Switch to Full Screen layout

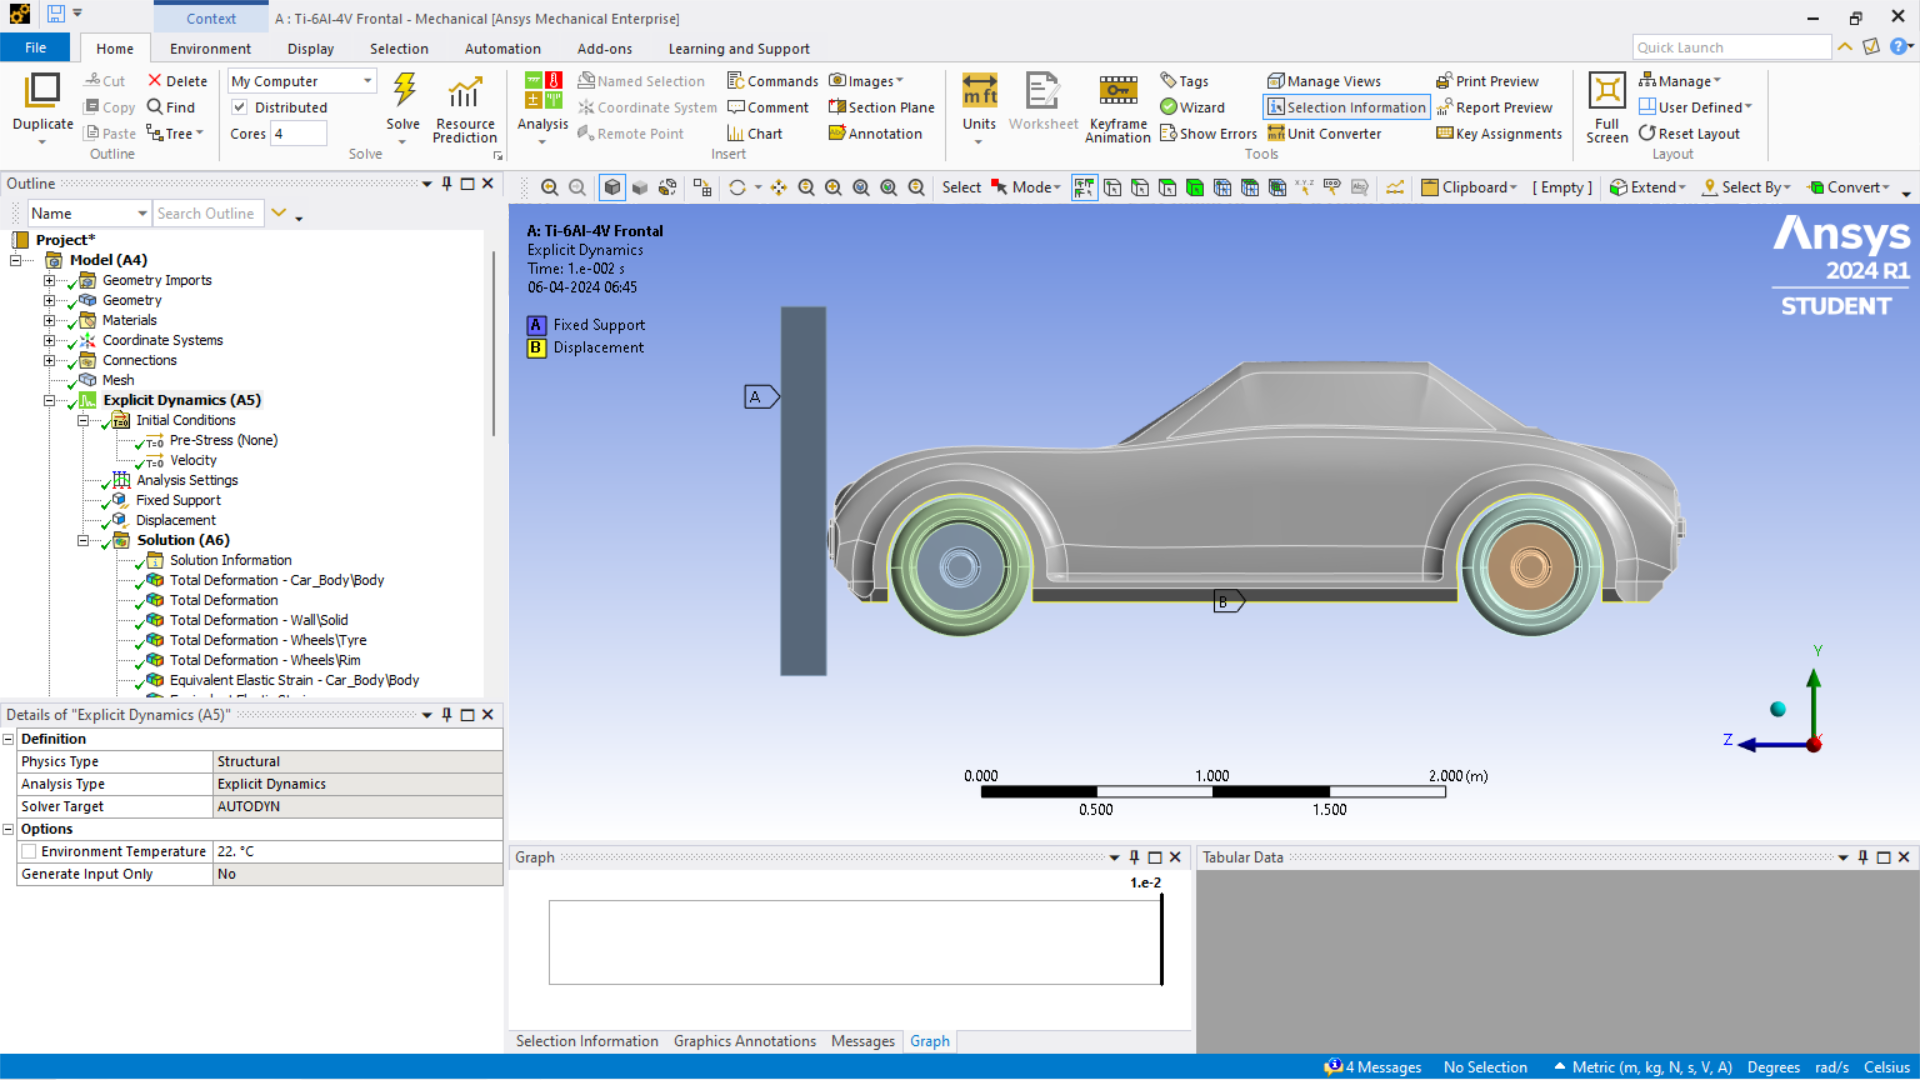pos(1607,108)
